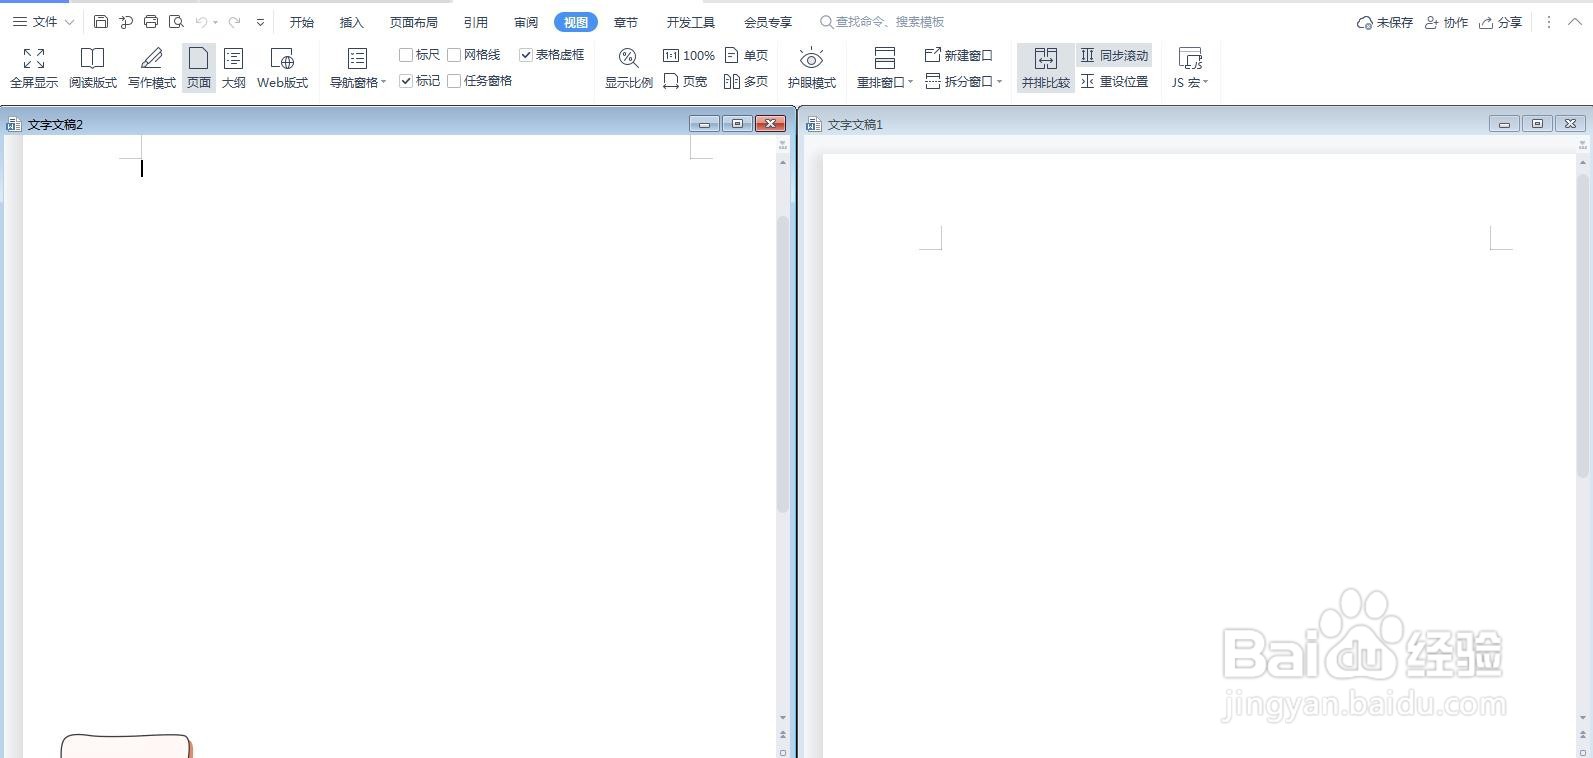Open the 开发工具 Developer tab
Screen dimensions: 1593x758
point(691,22)
